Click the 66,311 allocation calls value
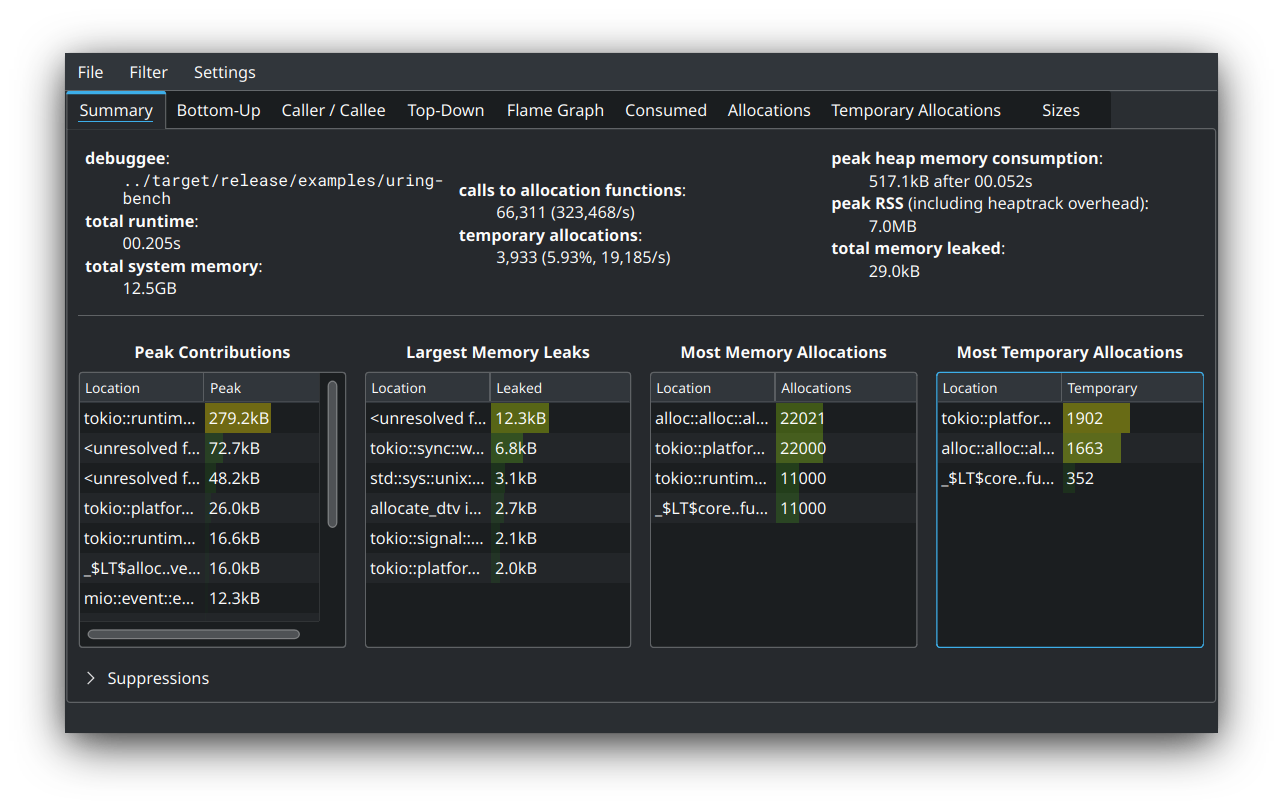Viewport: 1283px width, 810px height. tap(565, 212)
